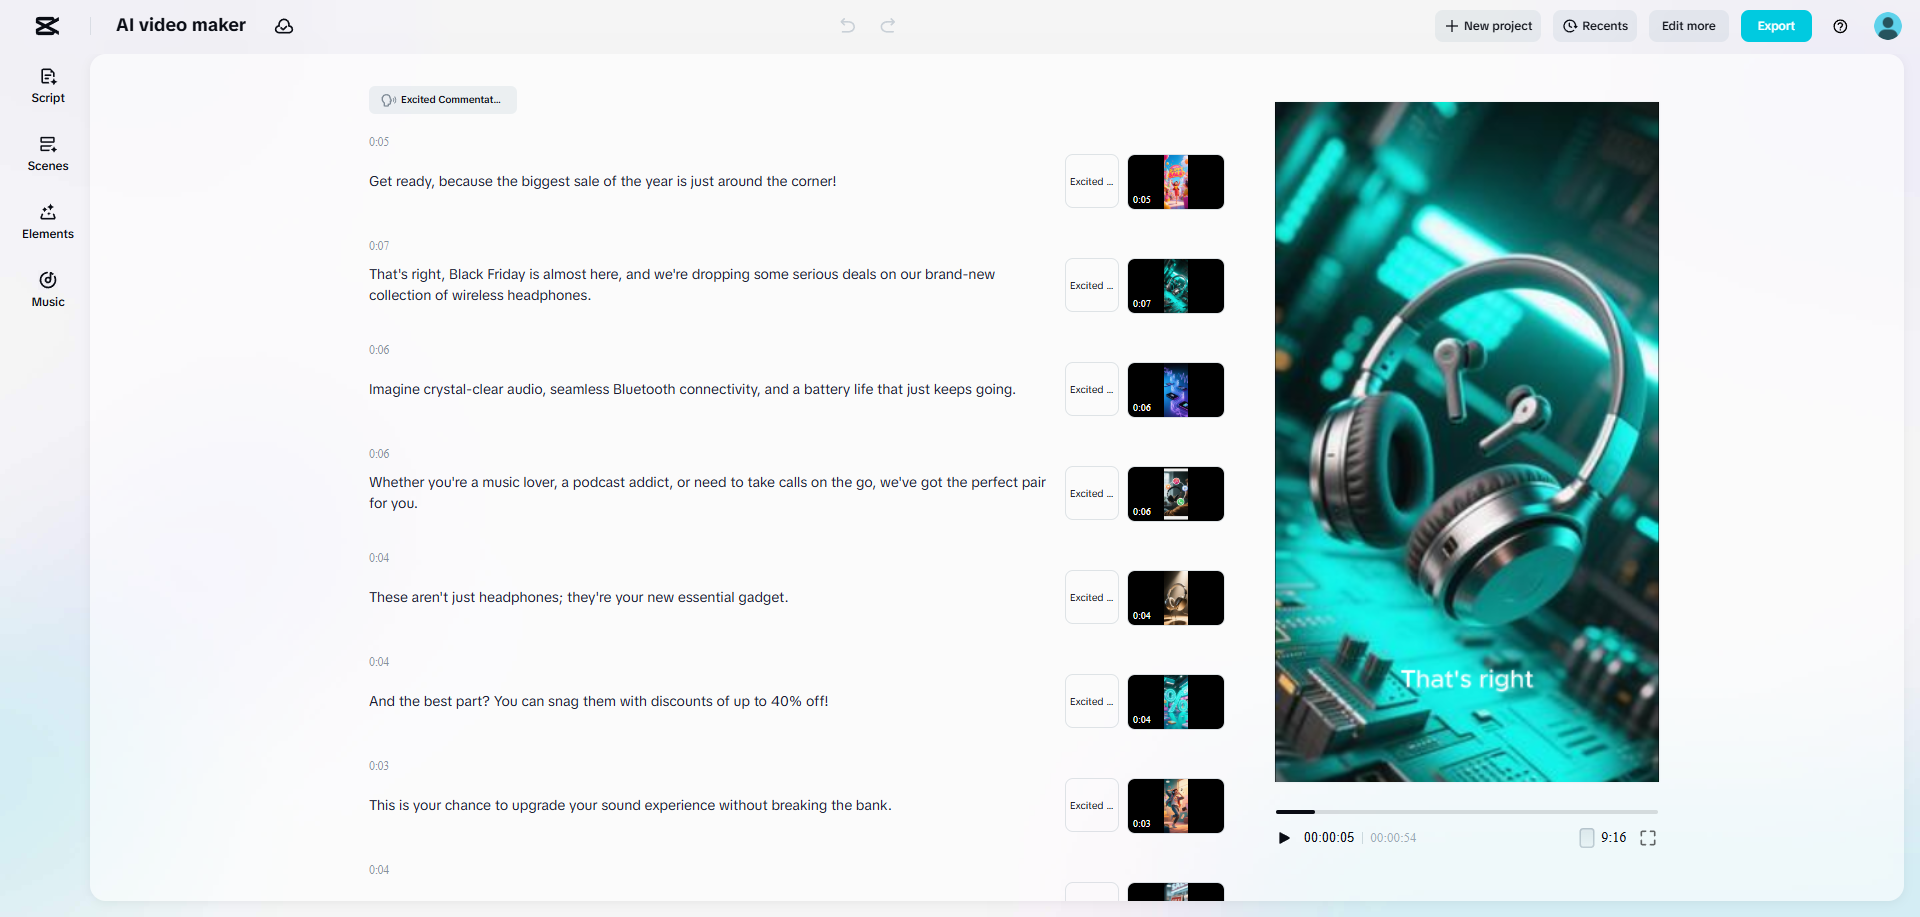Open Excited voice option for 'Imagine crystal-clear' scene
Image resolution: width=1920 pixels, height=917 pixels.
[1092, 390]
